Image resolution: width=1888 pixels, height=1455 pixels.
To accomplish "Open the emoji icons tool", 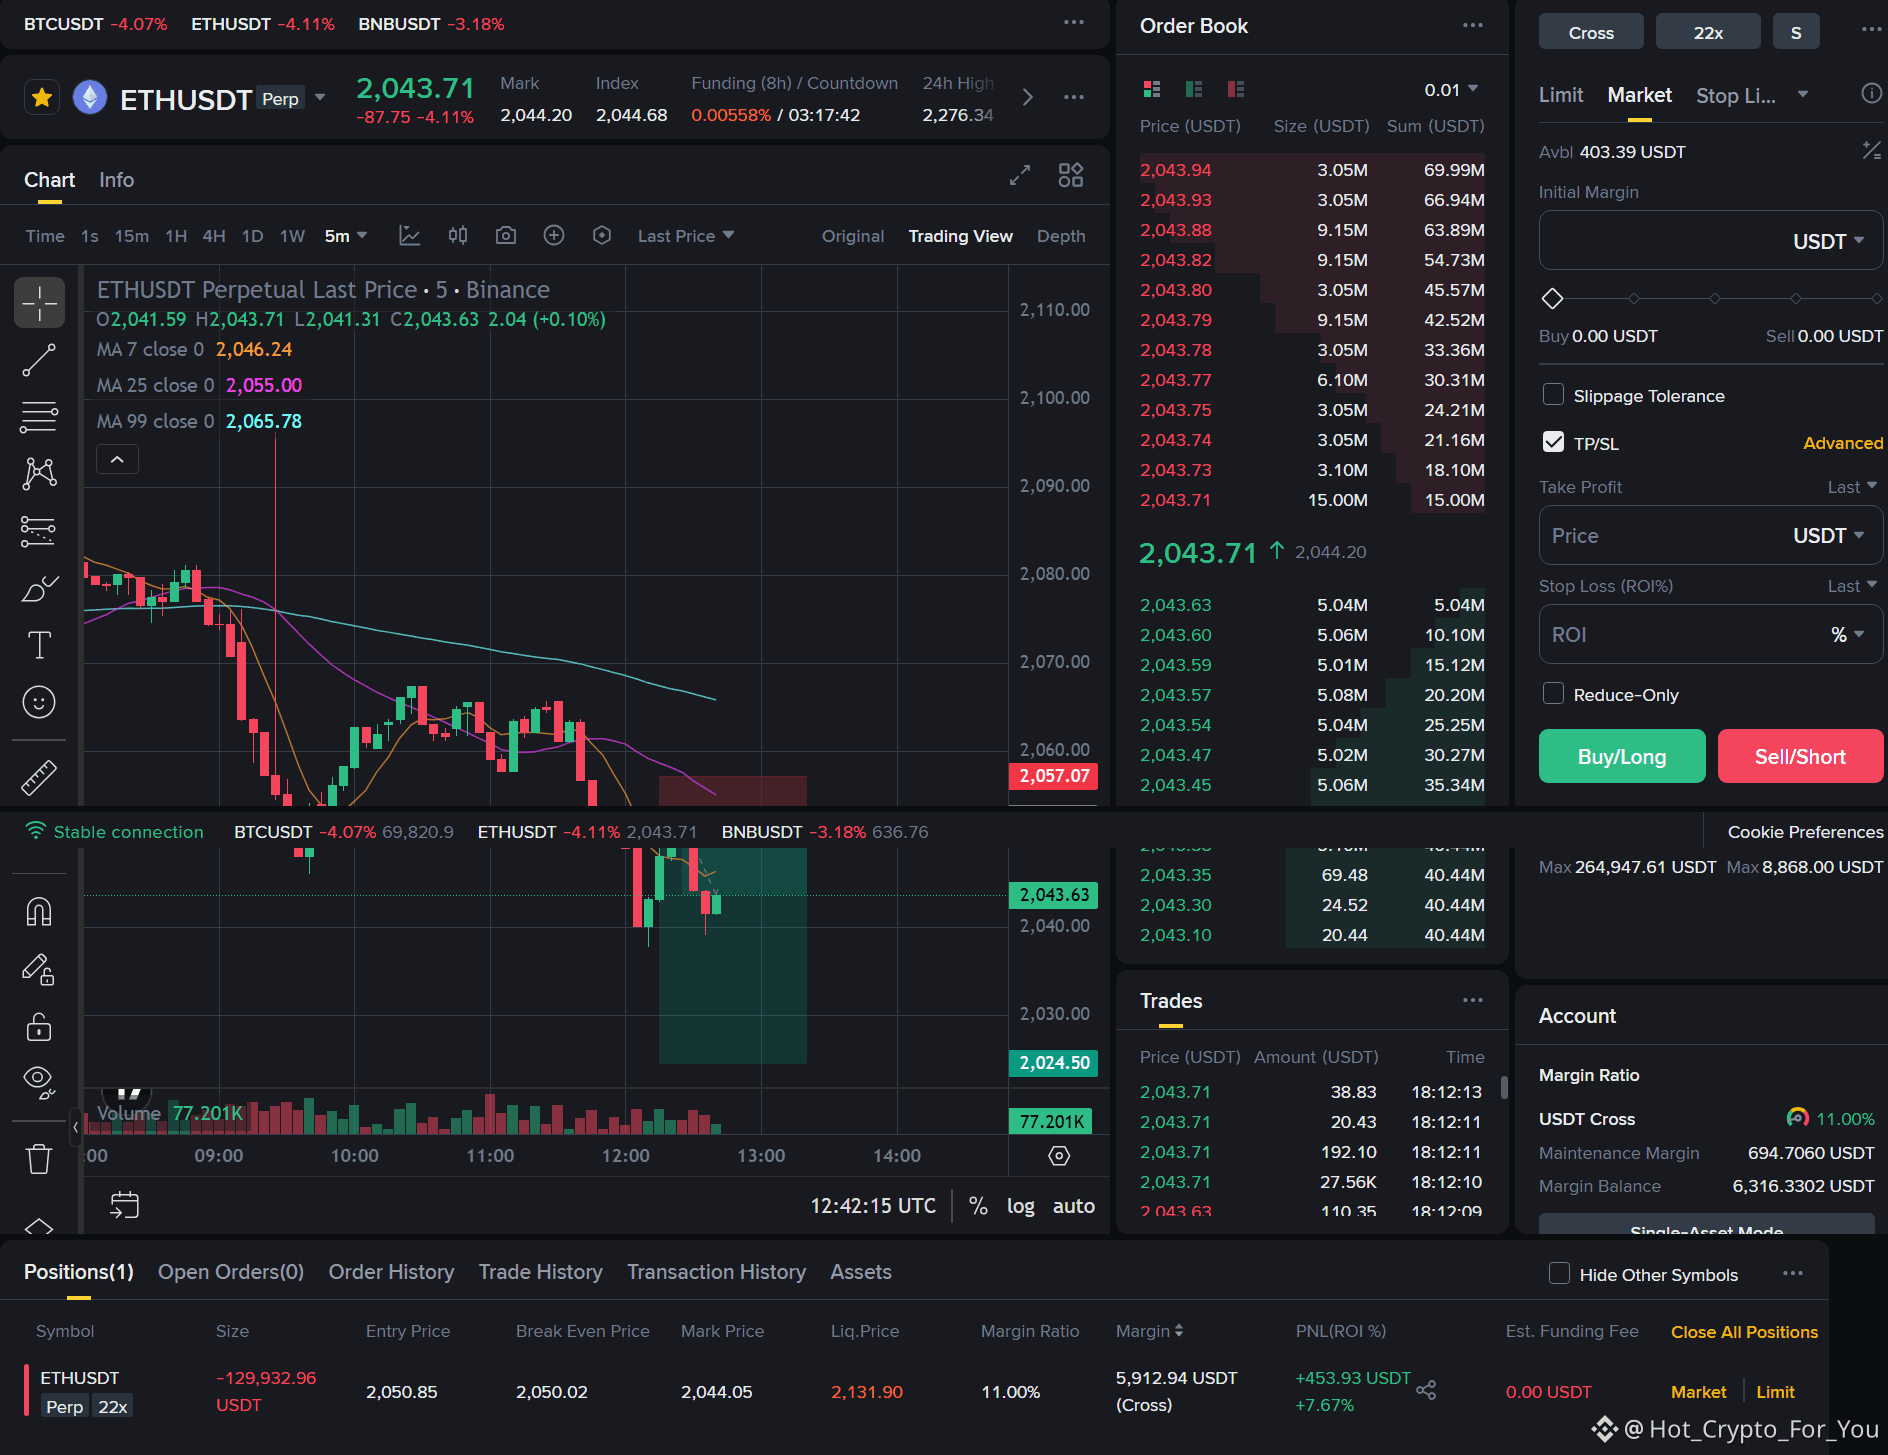I will click(x=39, y=702).
